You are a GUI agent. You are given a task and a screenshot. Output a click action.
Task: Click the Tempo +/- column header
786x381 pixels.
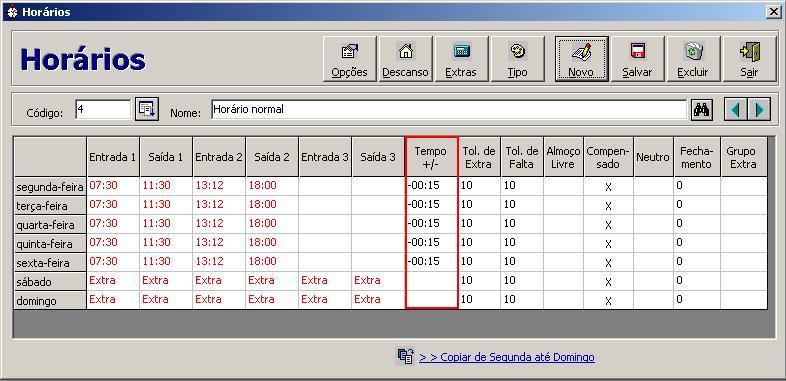pyautogui.click(x=431, y=157)
